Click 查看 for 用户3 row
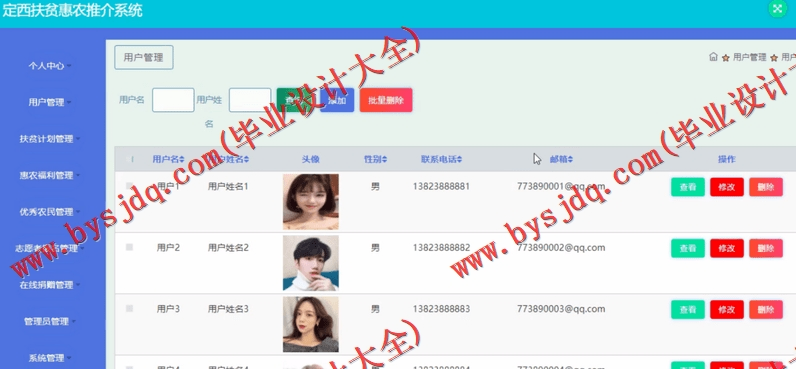This screenshot has height=369, width=796. click(688, 310)
